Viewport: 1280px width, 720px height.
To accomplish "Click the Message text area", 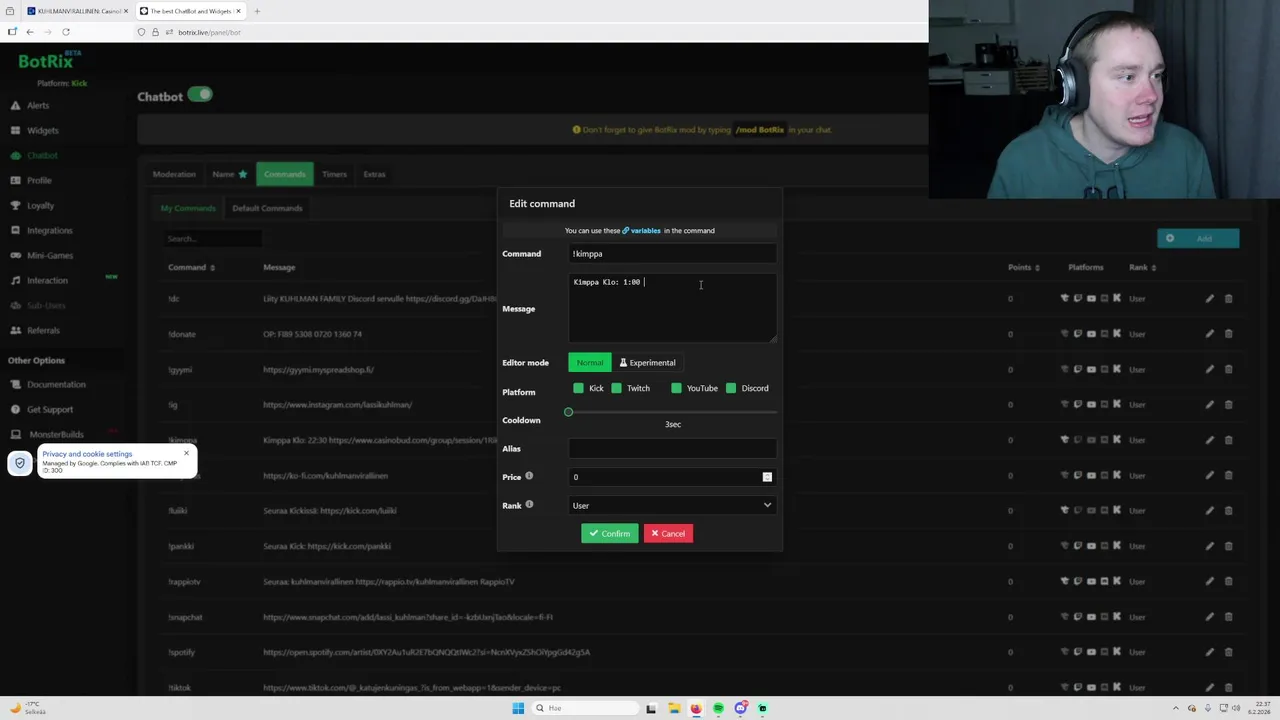I will 672,308.
